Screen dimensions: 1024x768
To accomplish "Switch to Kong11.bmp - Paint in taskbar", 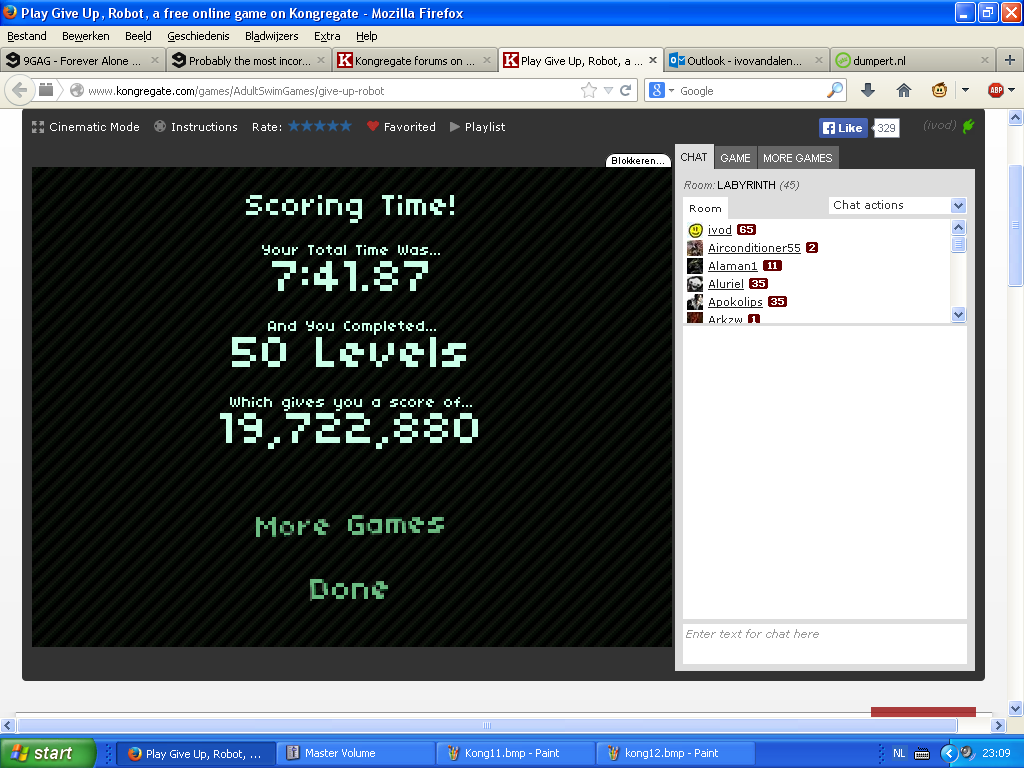I will 514,754.
